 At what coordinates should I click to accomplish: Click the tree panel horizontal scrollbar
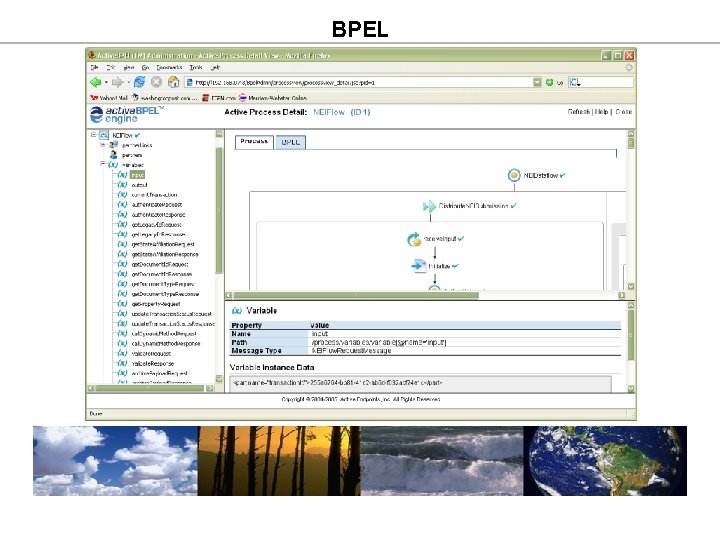coord(149,388)
